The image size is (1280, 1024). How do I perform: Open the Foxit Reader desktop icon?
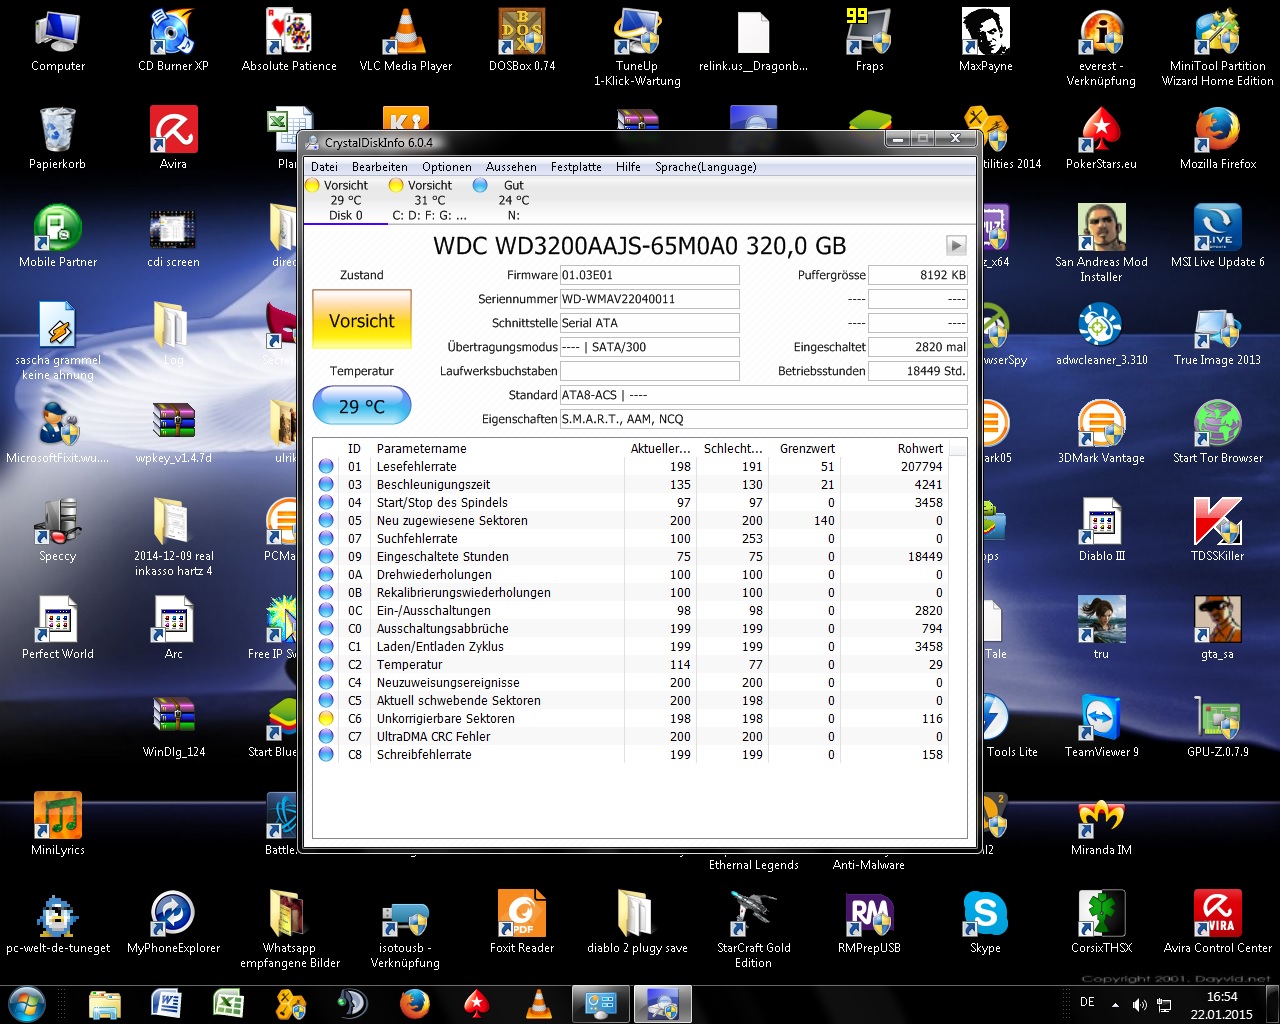(521, 922)
